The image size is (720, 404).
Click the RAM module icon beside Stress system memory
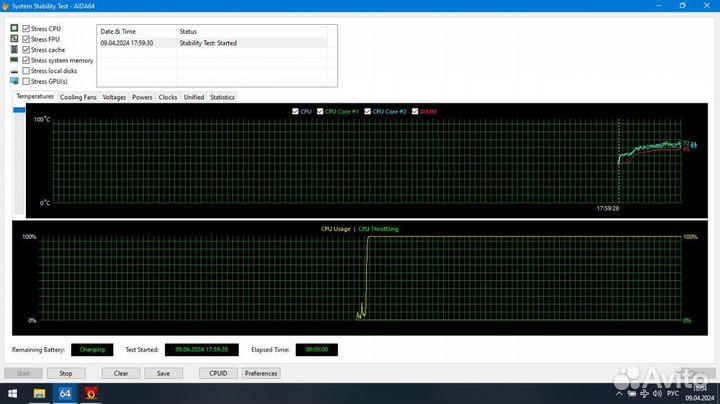[x=14, y=60]
